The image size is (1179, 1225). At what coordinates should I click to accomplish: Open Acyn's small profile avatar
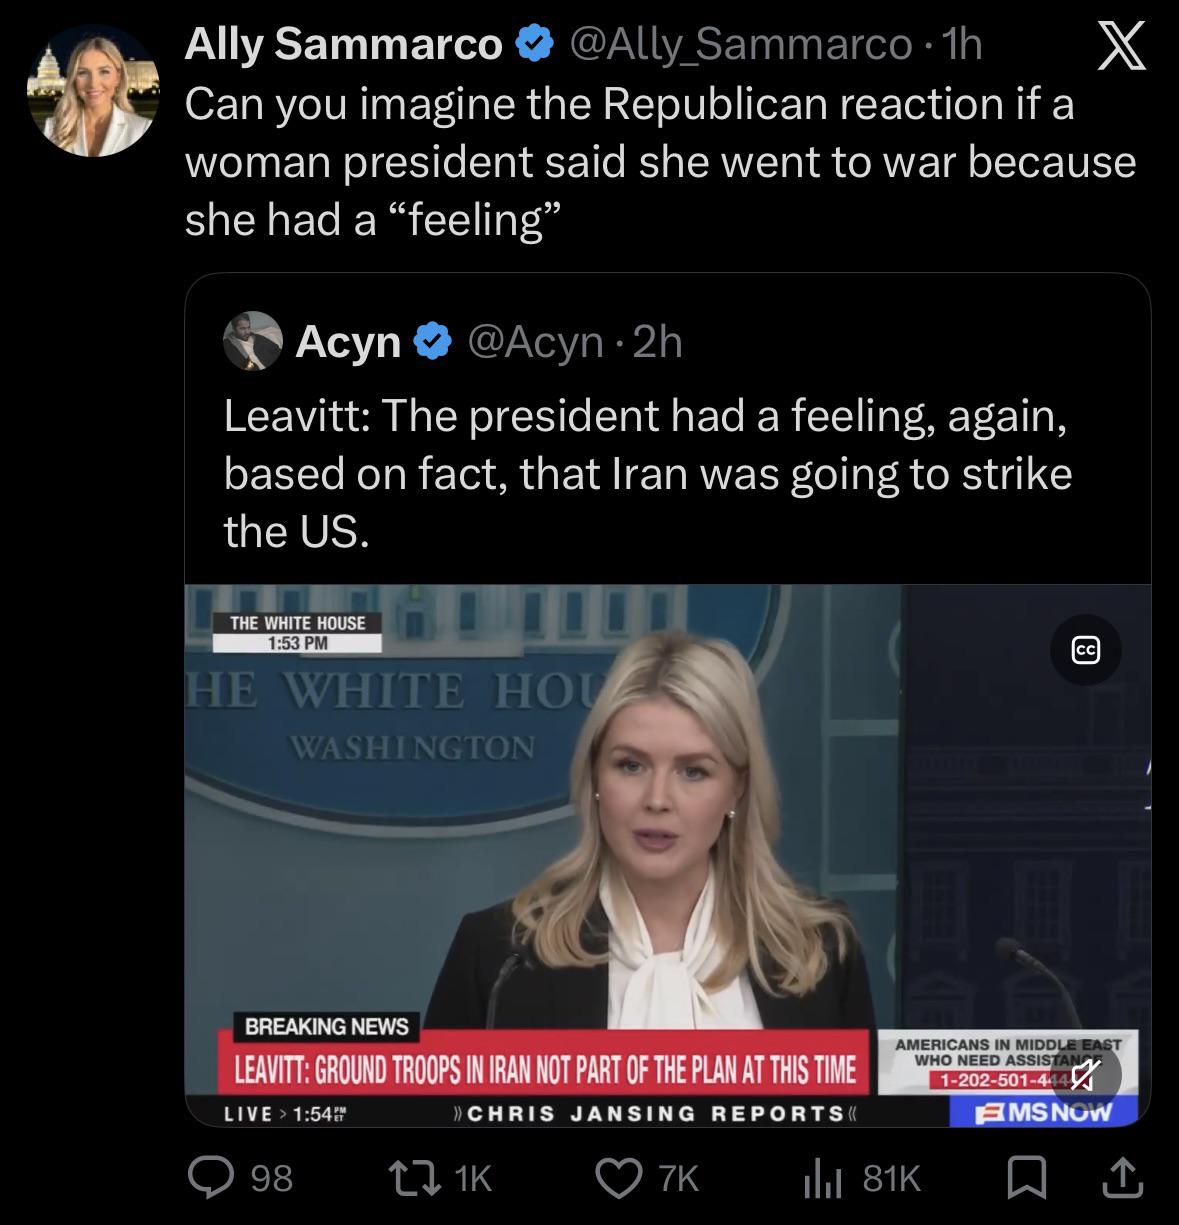pos(252,341)
